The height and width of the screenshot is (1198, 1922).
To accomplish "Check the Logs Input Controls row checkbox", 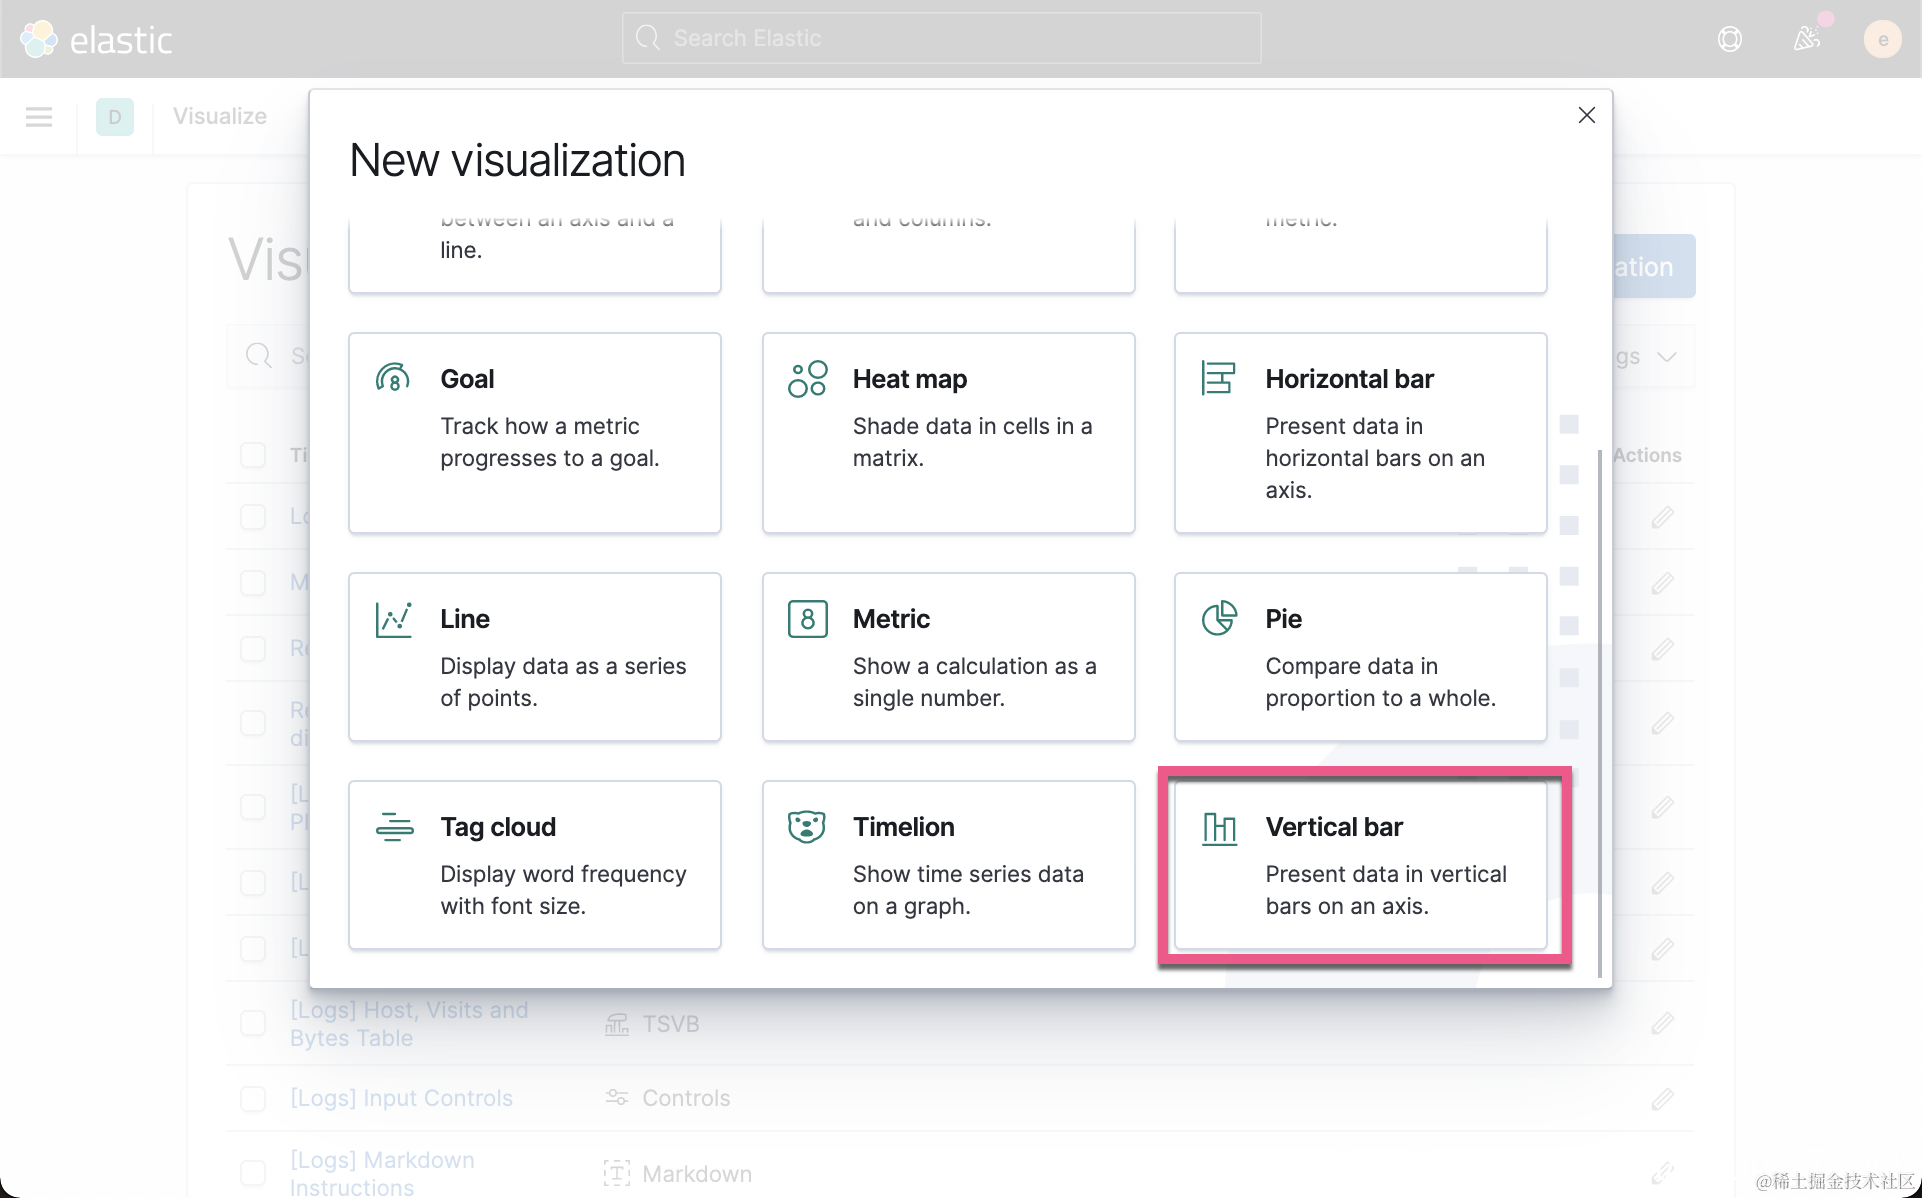I will click(x=253, y=1098).
